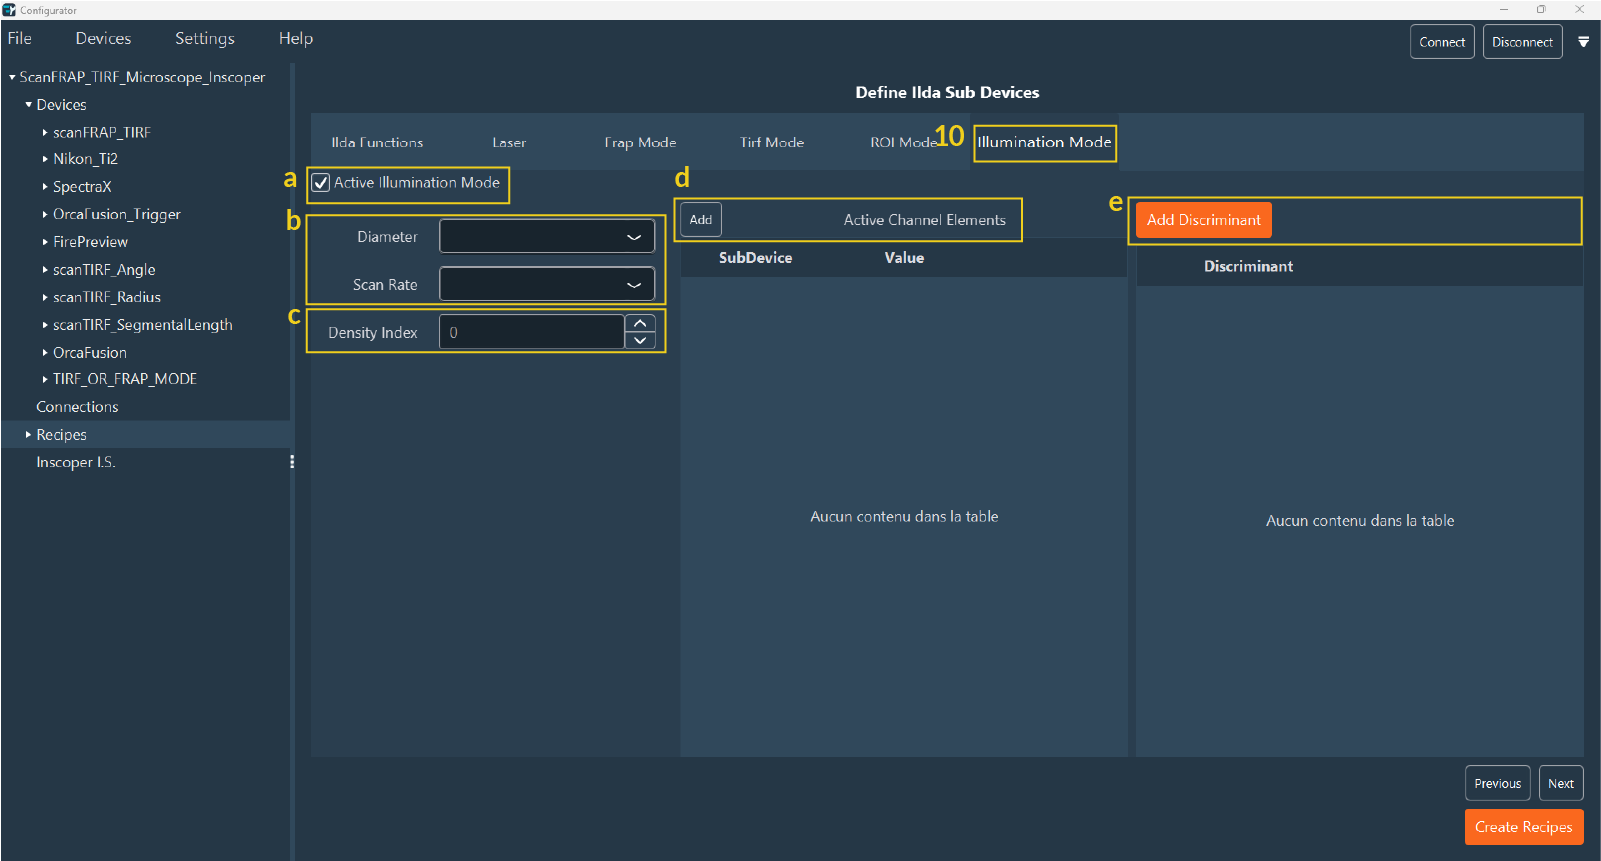1601x861 pixels.
Task: Open the Scan Rate dropdown
Action: 547,285
